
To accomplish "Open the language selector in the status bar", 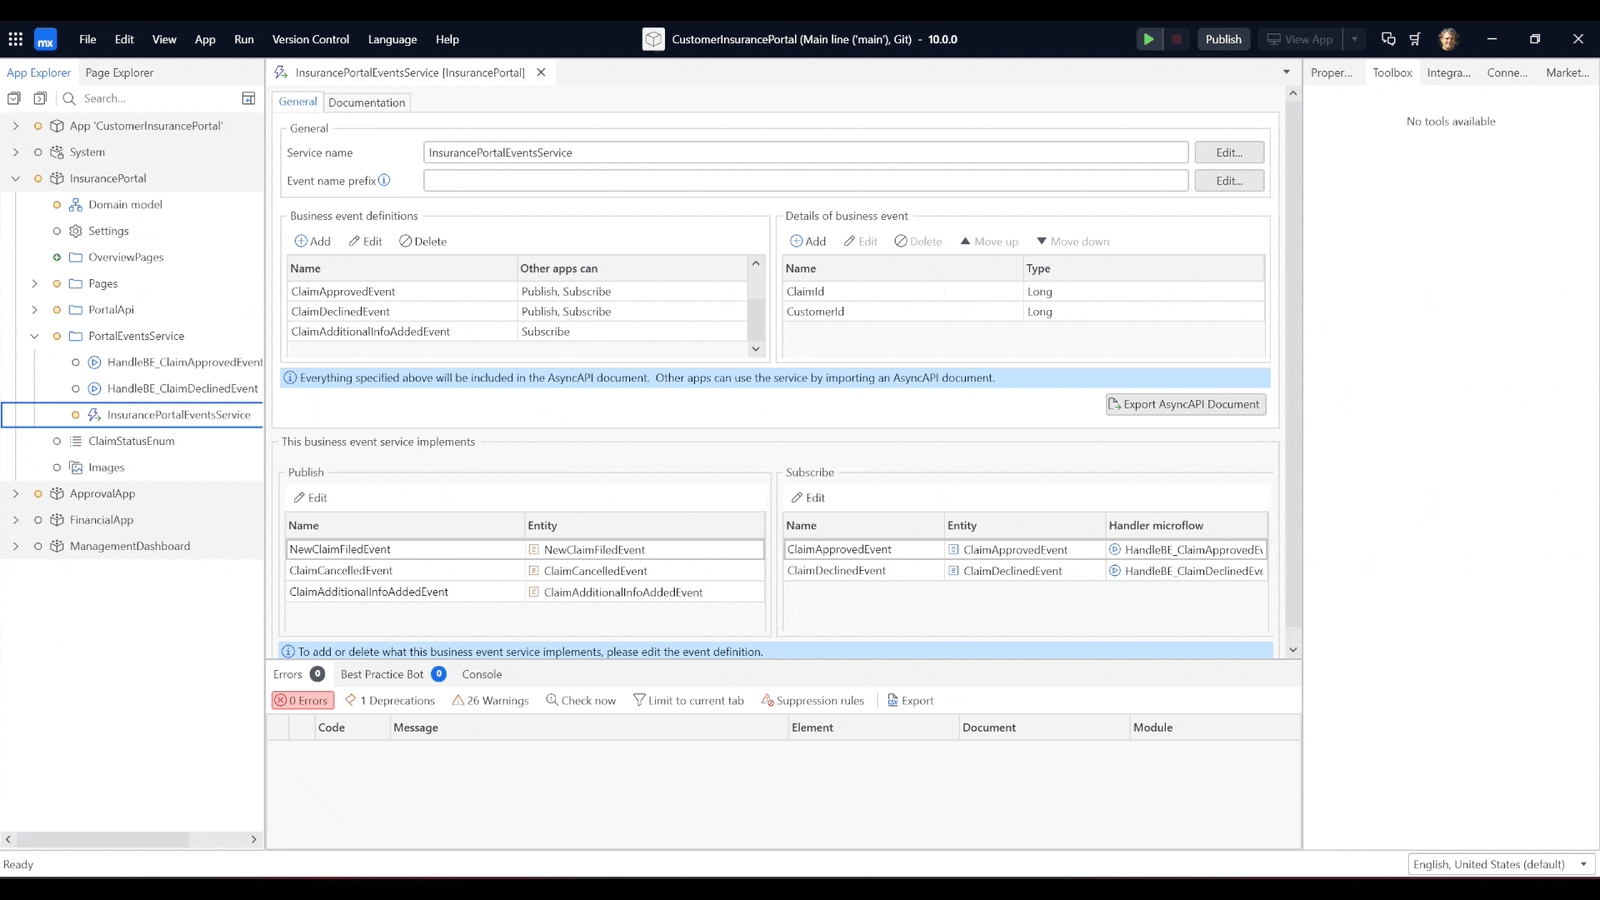I will [x=1497, y=864].
